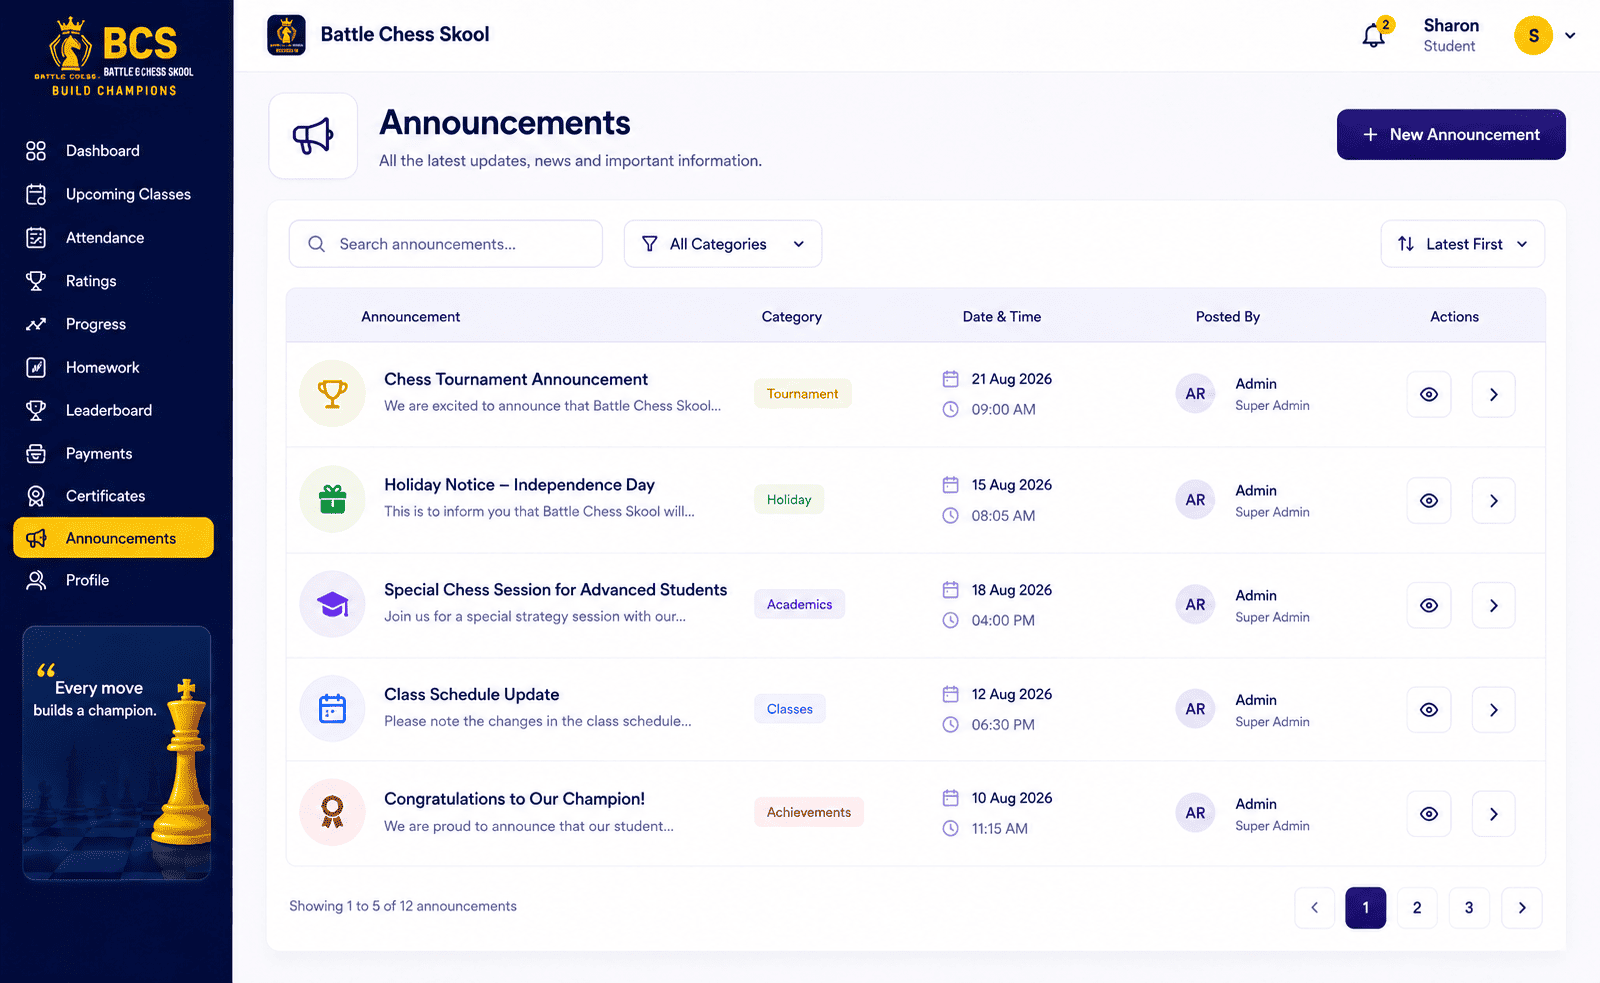Click the calendar date icon beside 21 Aug 2026
1600x983 pixels.
(950, 379)
